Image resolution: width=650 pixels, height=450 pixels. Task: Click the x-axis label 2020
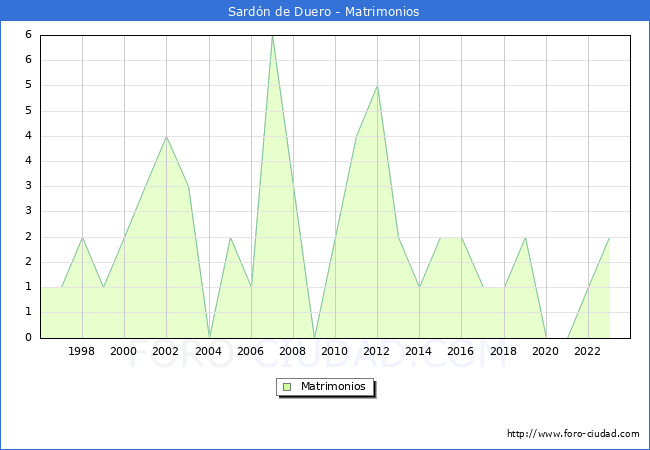pos(546,351)
